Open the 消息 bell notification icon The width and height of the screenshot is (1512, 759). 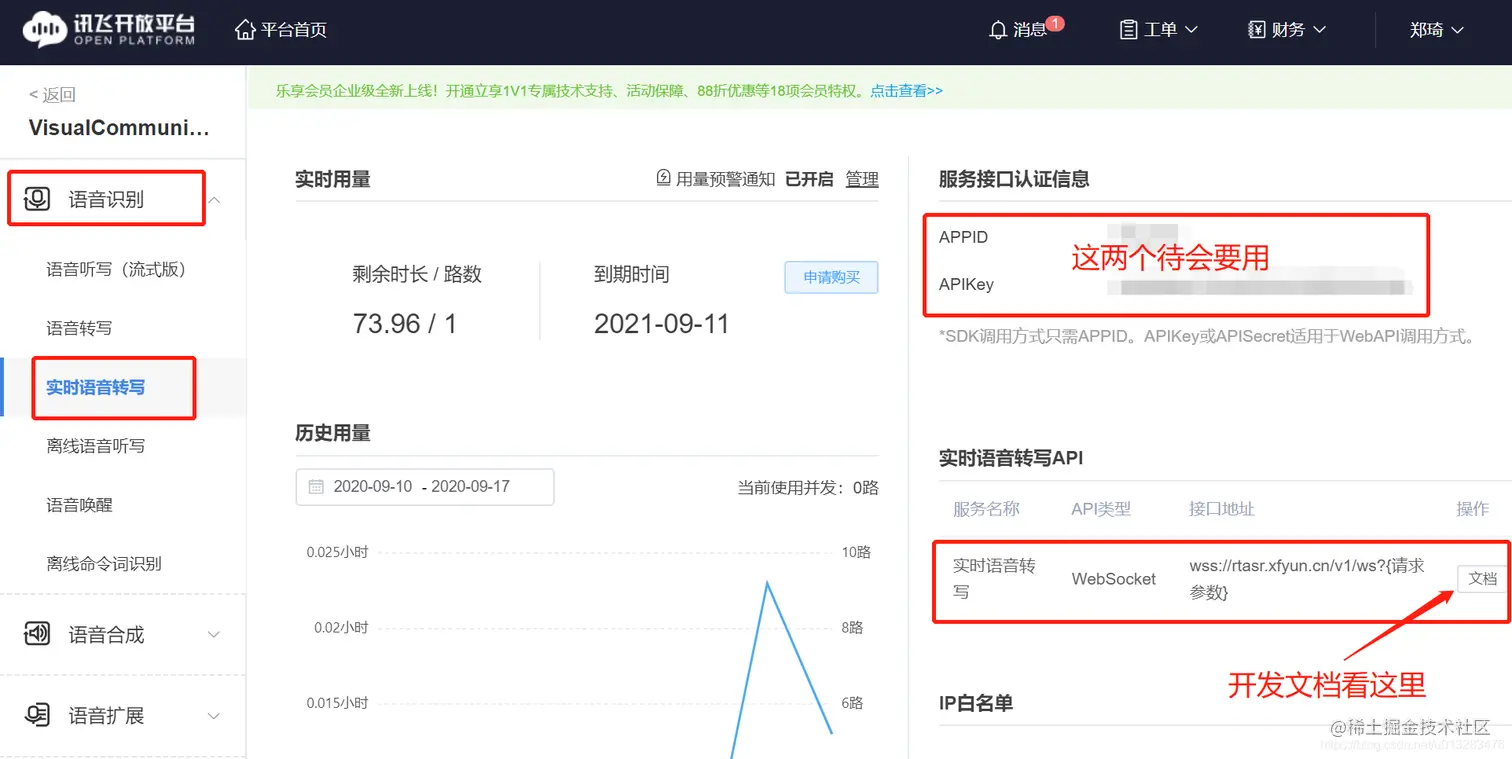click(x=998, y=30)
